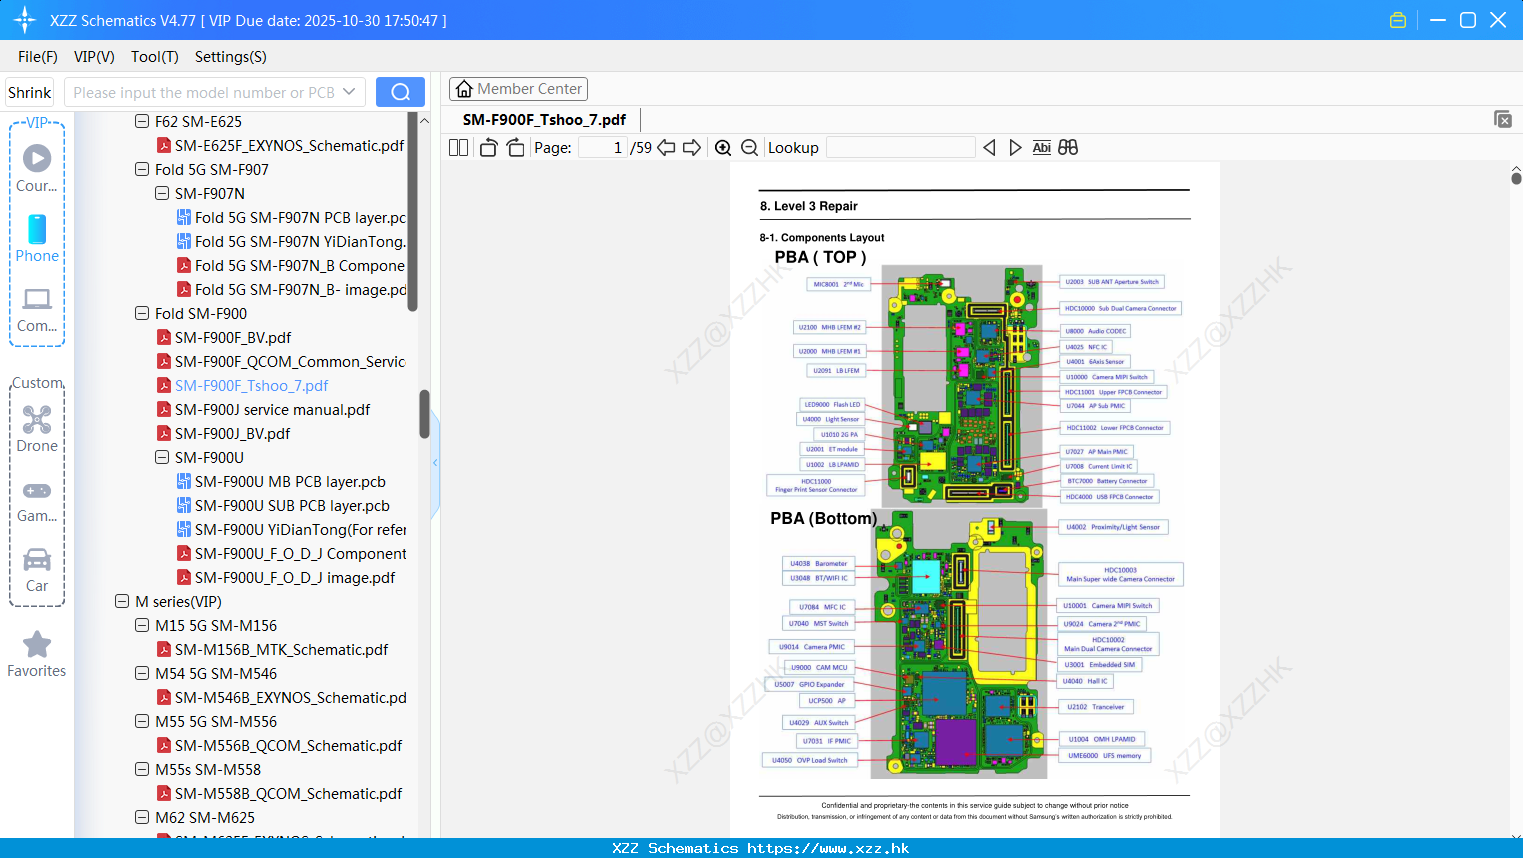Open the www.xzz.hk link in status bar
Image resolution: width=1523 pixels, height=858 pixels.
(x=828, y=848)
